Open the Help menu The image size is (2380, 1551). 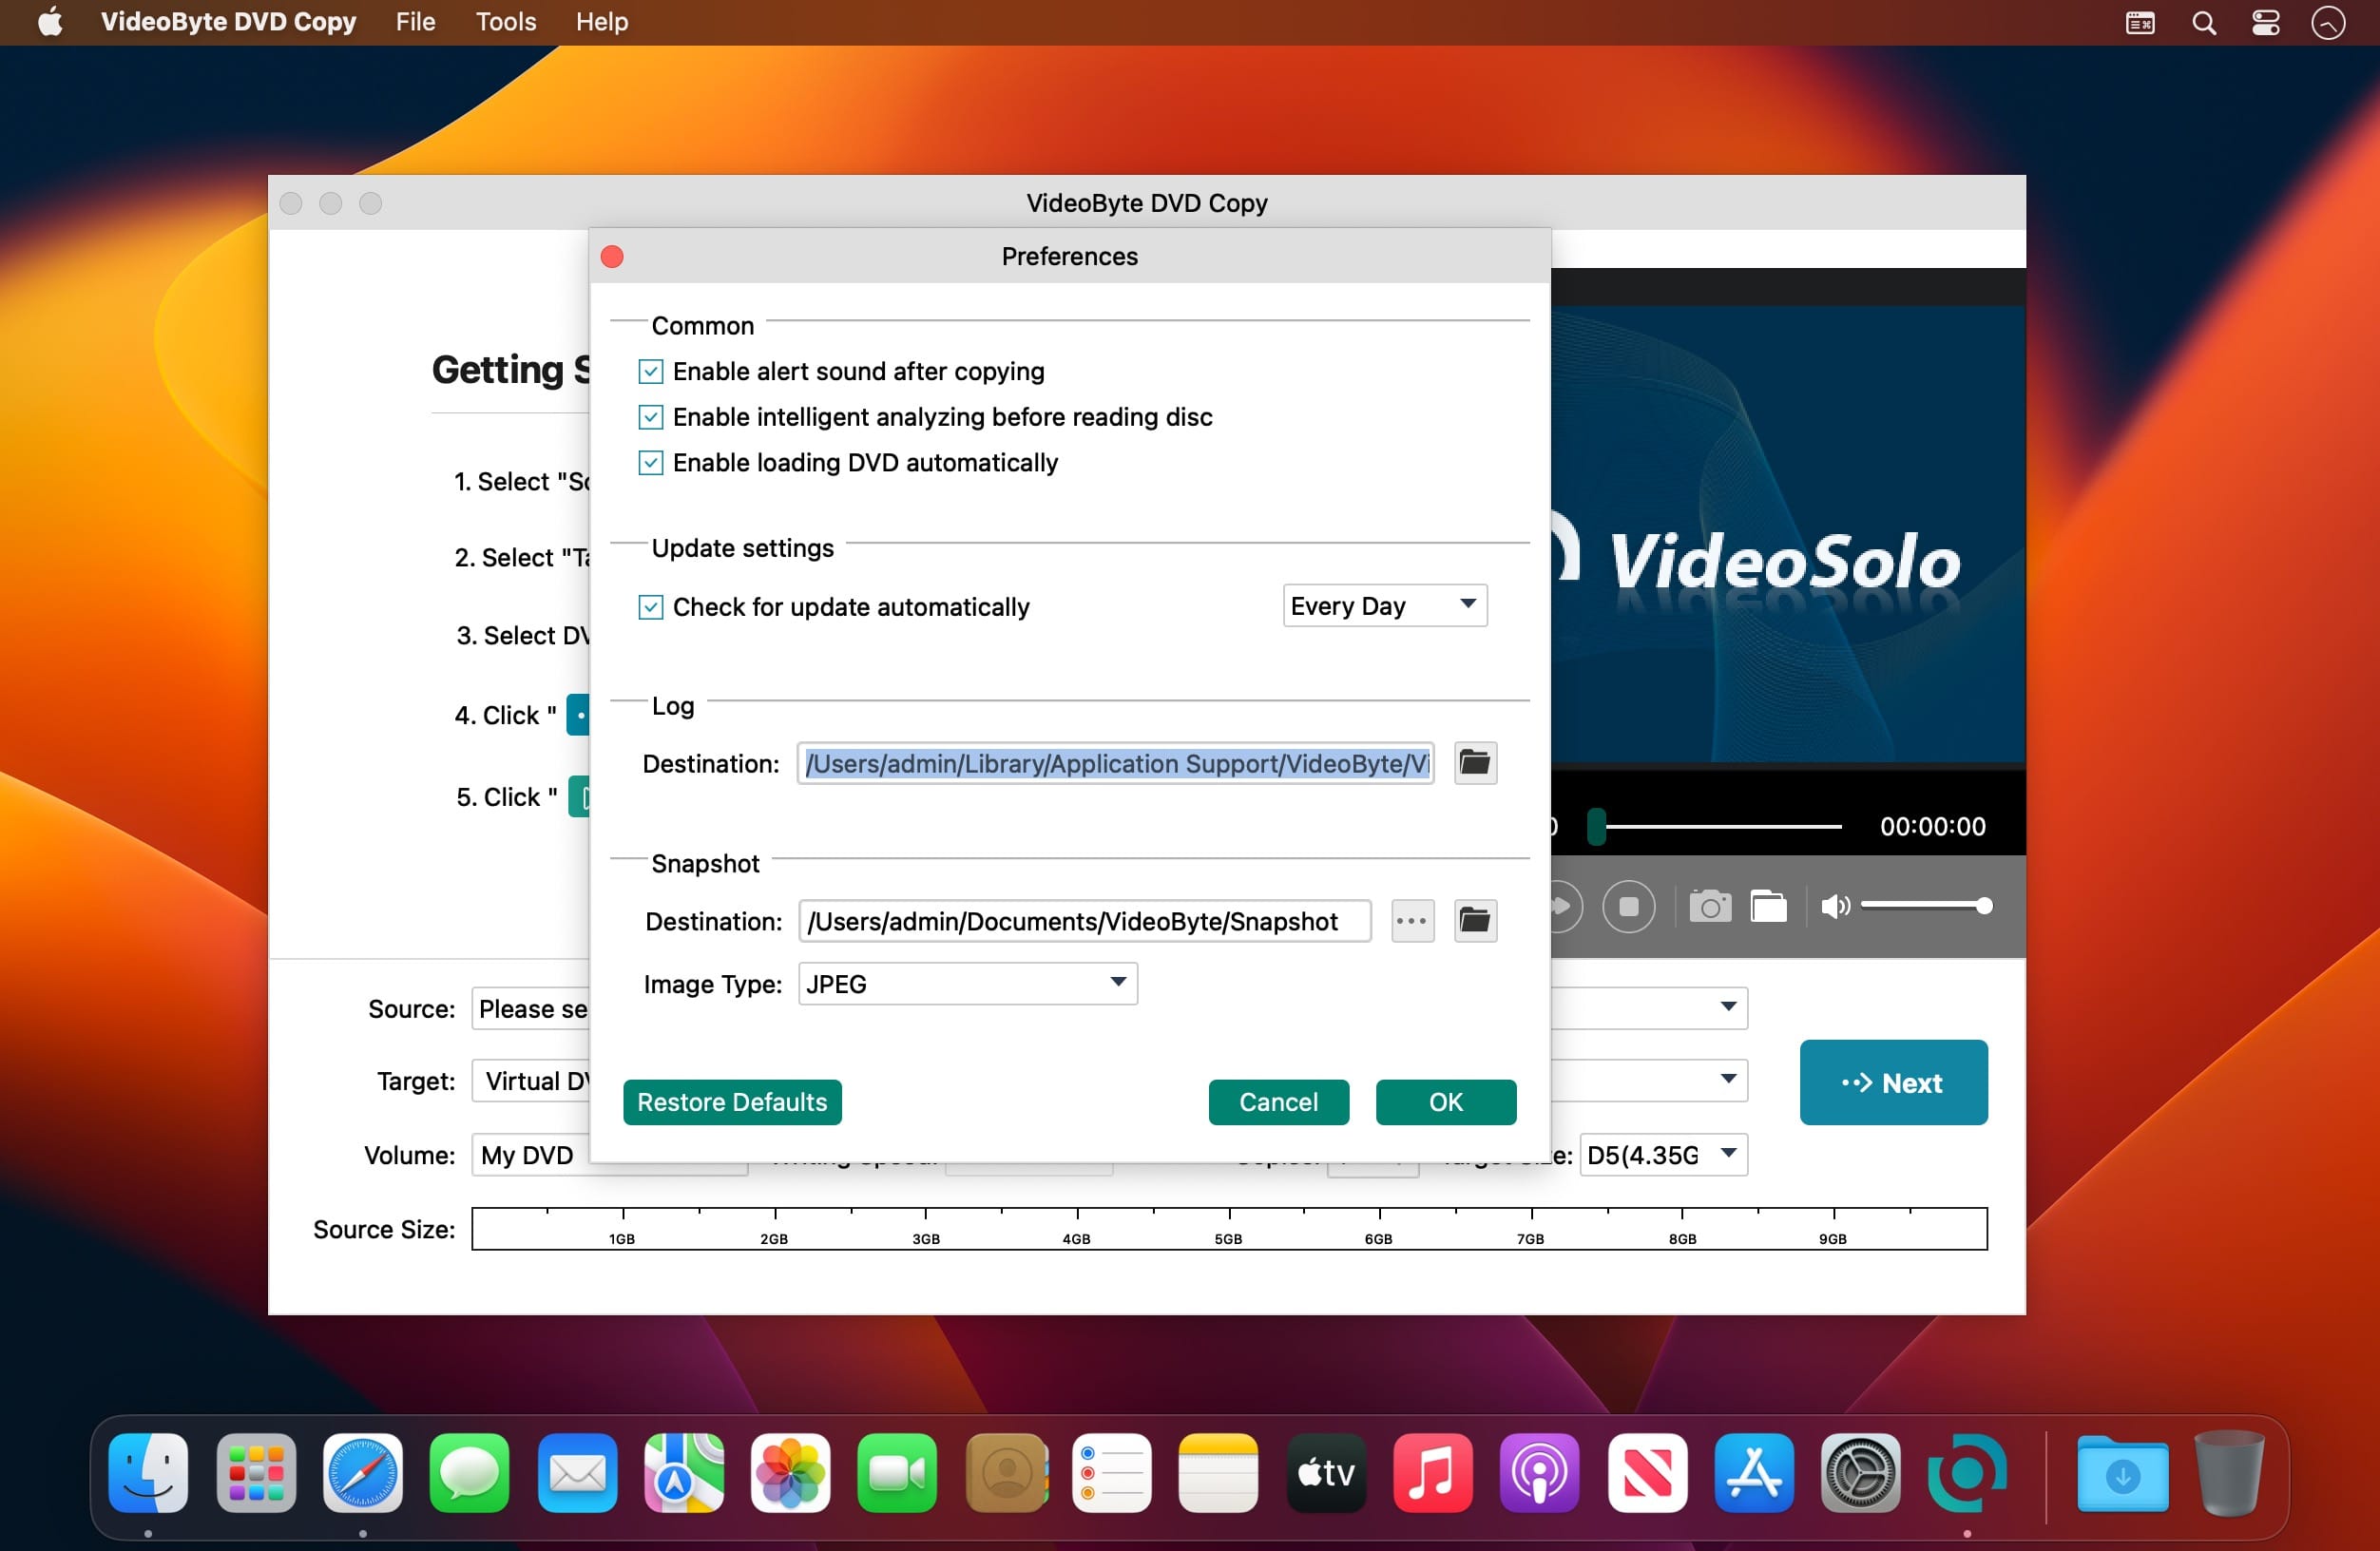click(x=602, y=22)
